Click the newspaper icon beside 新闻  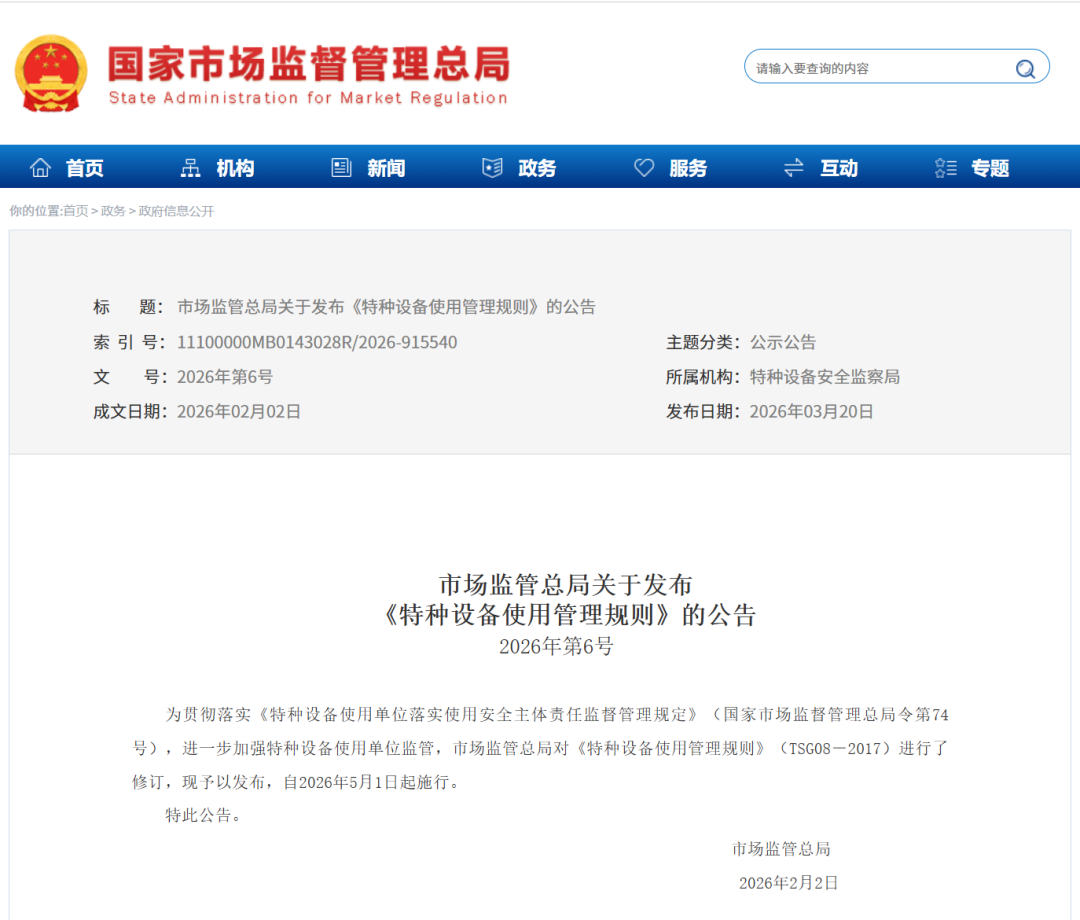[342, 167]
